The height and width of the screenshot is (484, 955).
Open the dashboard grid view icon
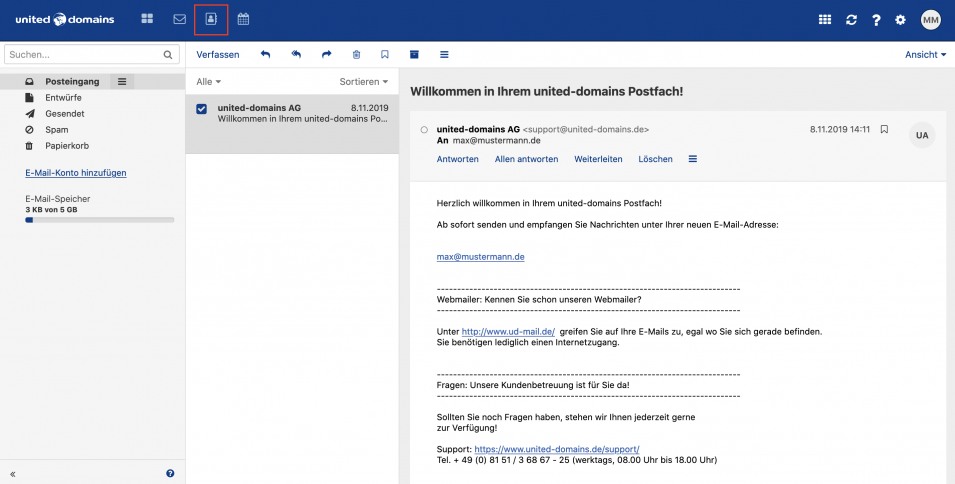[147, 19]
